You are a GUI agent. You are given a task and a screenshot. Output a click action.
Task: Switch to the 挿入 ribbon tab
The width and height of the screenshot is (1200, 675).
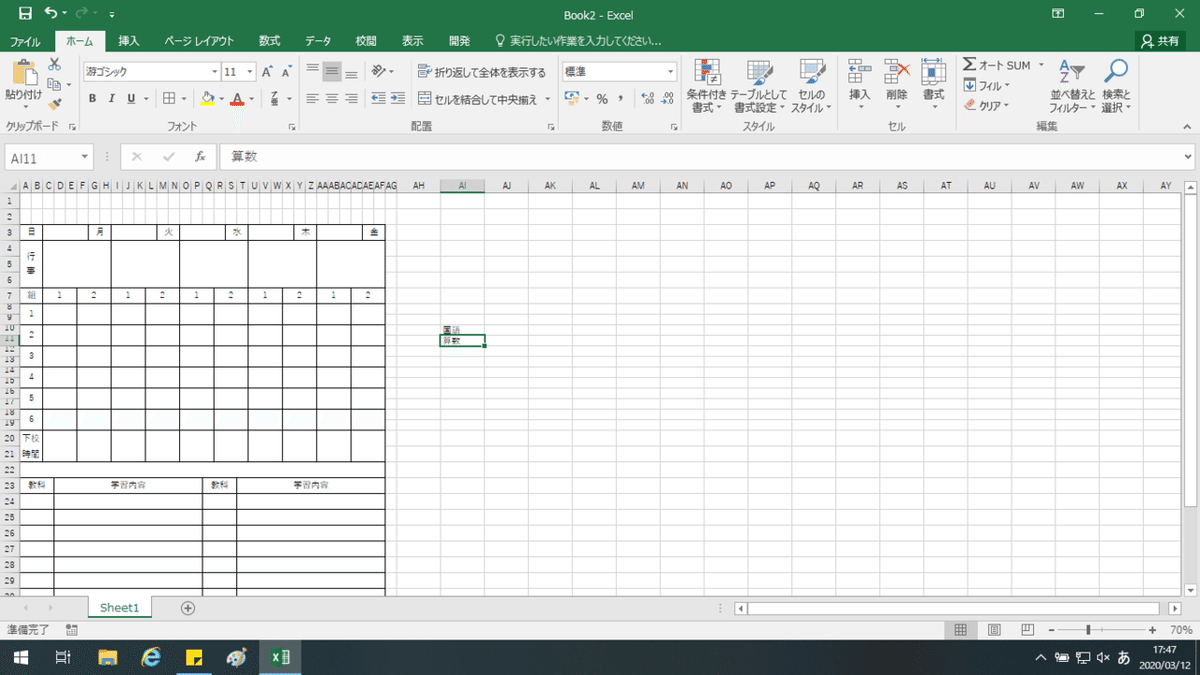(129, 41)
